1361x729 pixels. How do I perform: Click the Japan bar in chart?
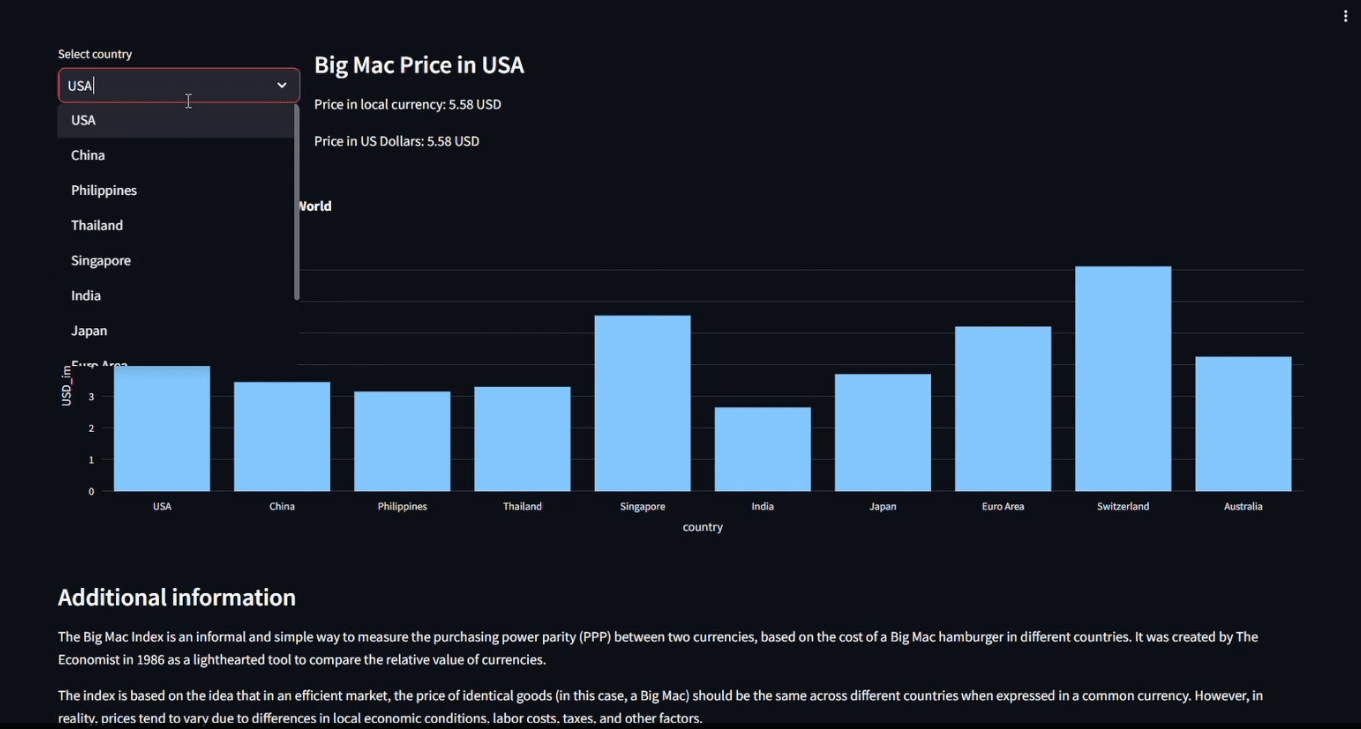(x=882, y=432)
